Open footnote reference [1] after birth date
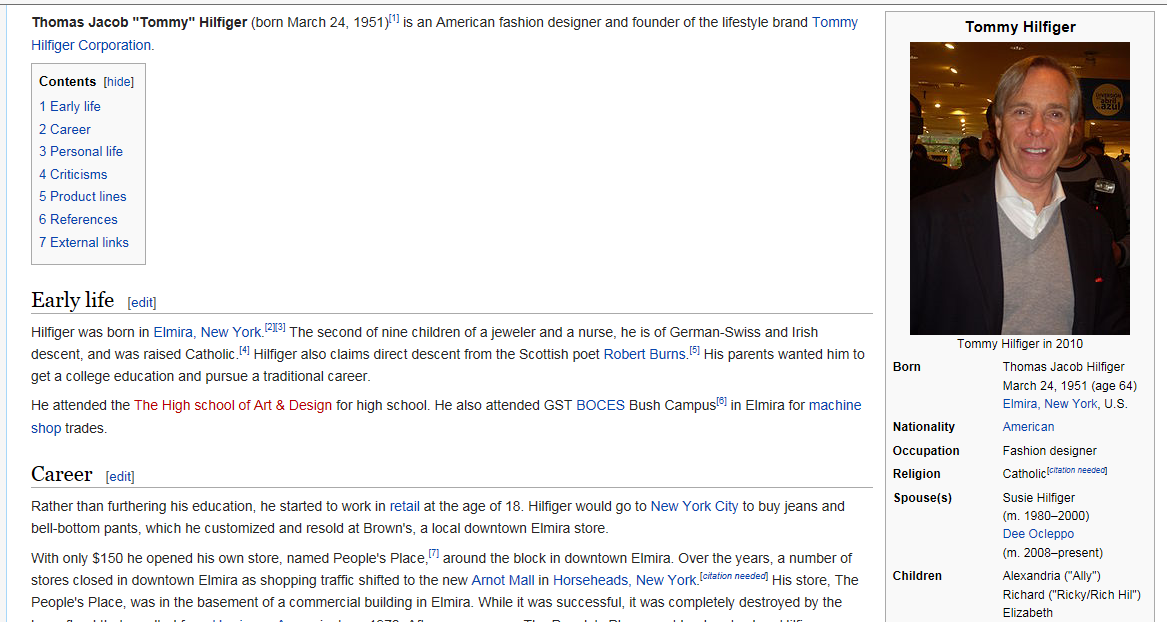This screenshot has height=622, width=1167. [394, 18]
